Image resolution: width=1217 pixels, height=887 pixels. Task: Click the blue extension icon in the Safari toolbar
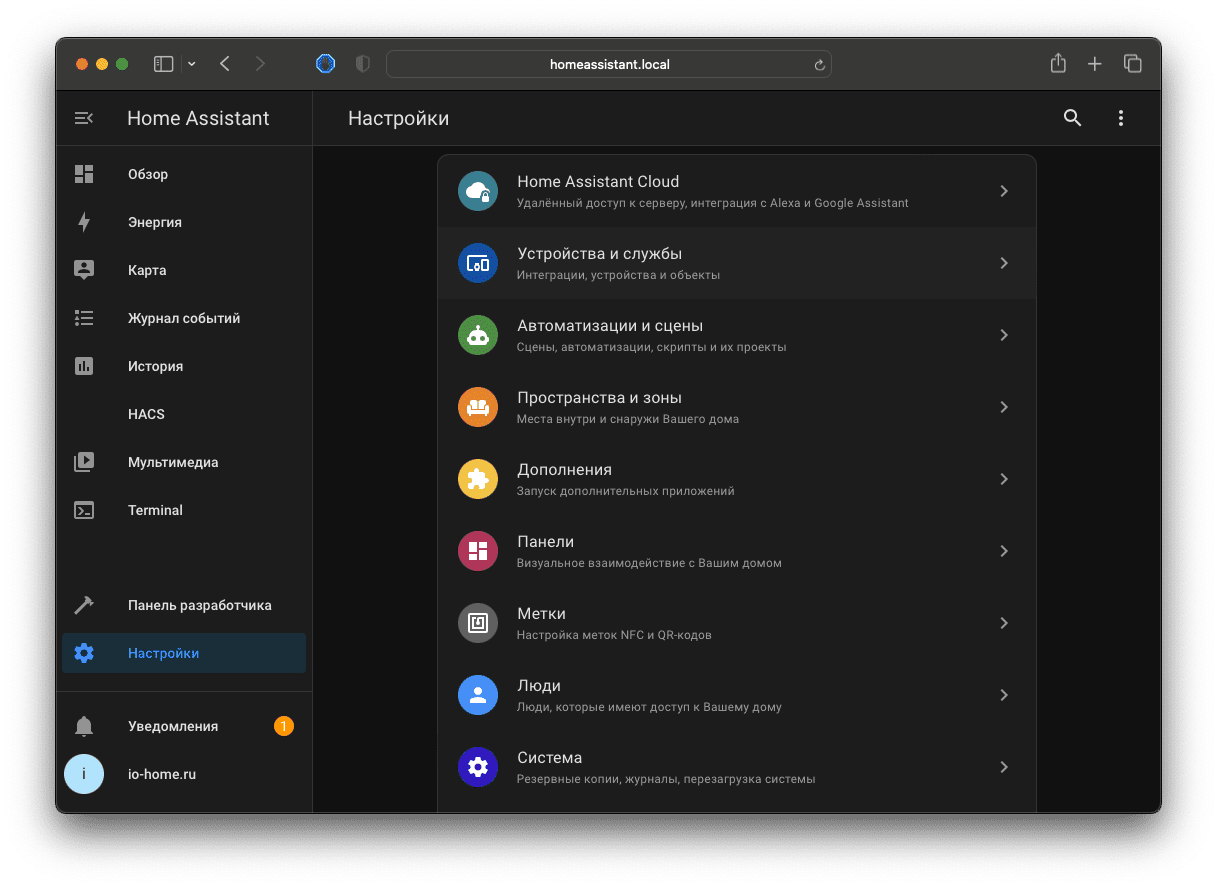click(325, 64)
